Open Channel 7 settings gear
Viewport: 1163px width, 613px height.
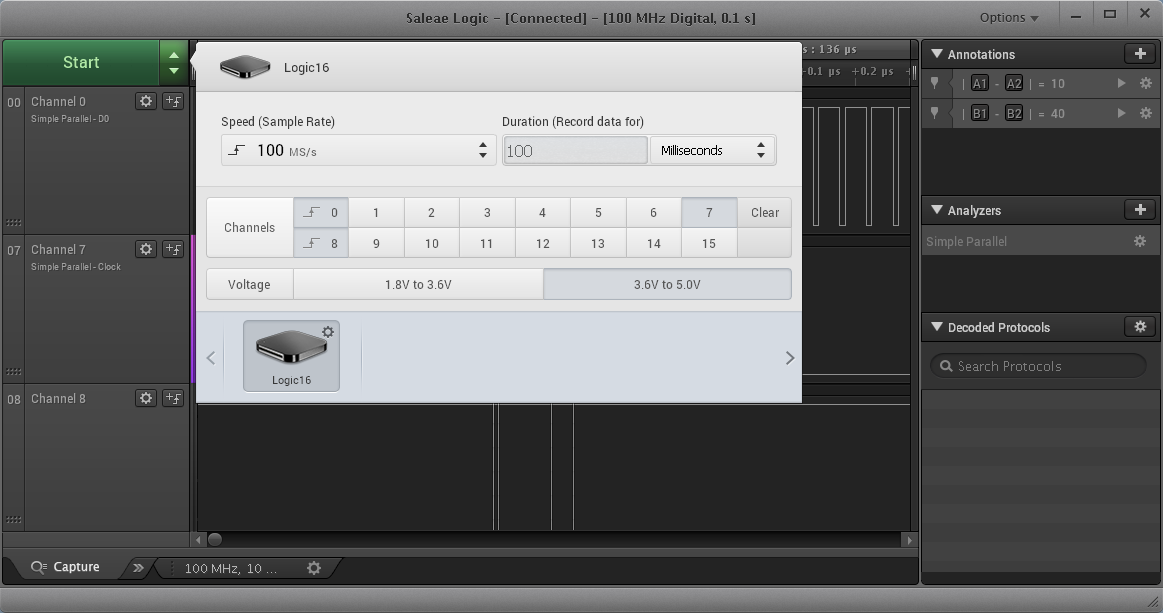pos(146,249)
